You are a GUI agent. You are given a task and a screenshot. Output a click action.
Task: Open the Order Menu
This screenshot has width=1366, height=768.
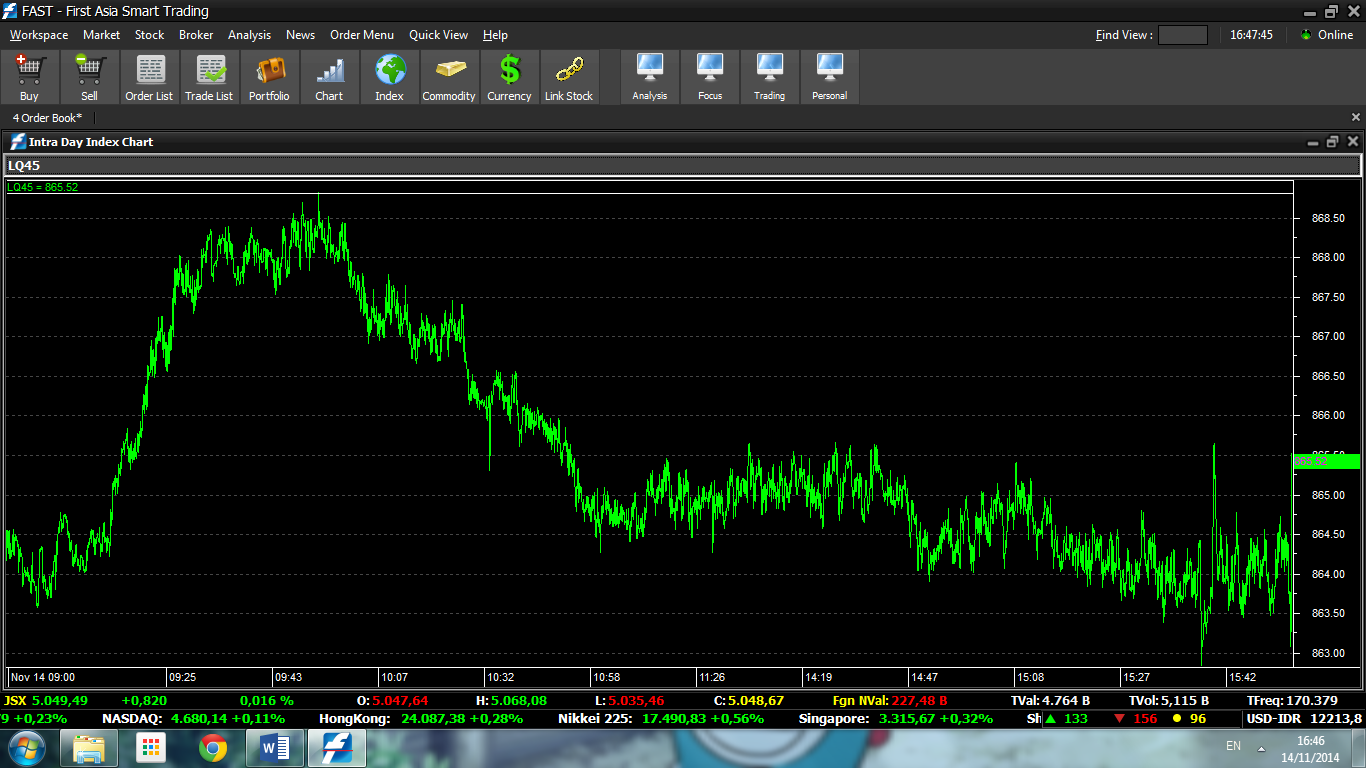[x=362, y=35]
